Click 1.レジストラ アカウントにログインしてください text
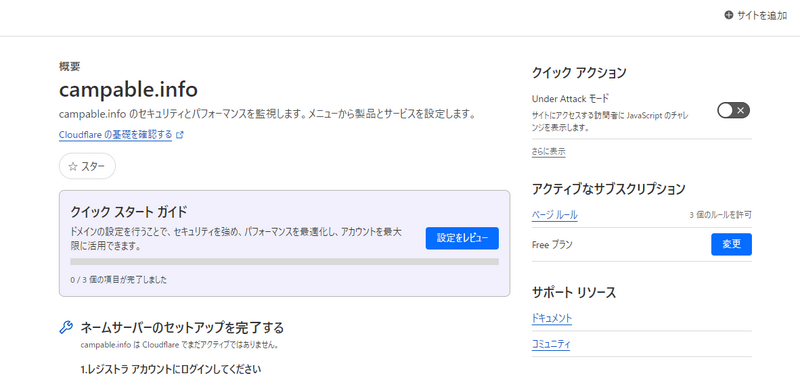800x382 pixels. pyautogui.click(x=171, y=370)
